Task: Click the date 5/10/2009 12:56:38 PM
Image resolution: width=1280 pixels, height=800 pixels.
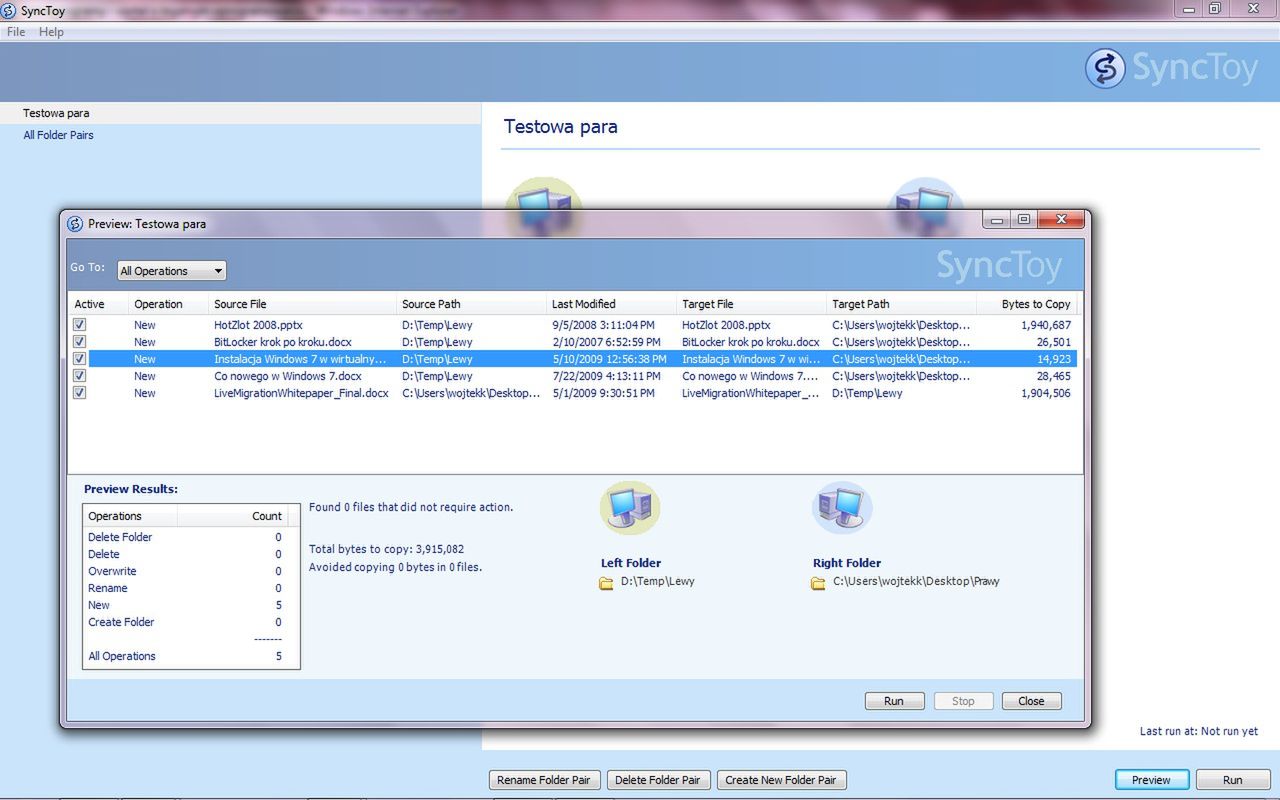Action: pyautogui.click(x=609, y=359)
